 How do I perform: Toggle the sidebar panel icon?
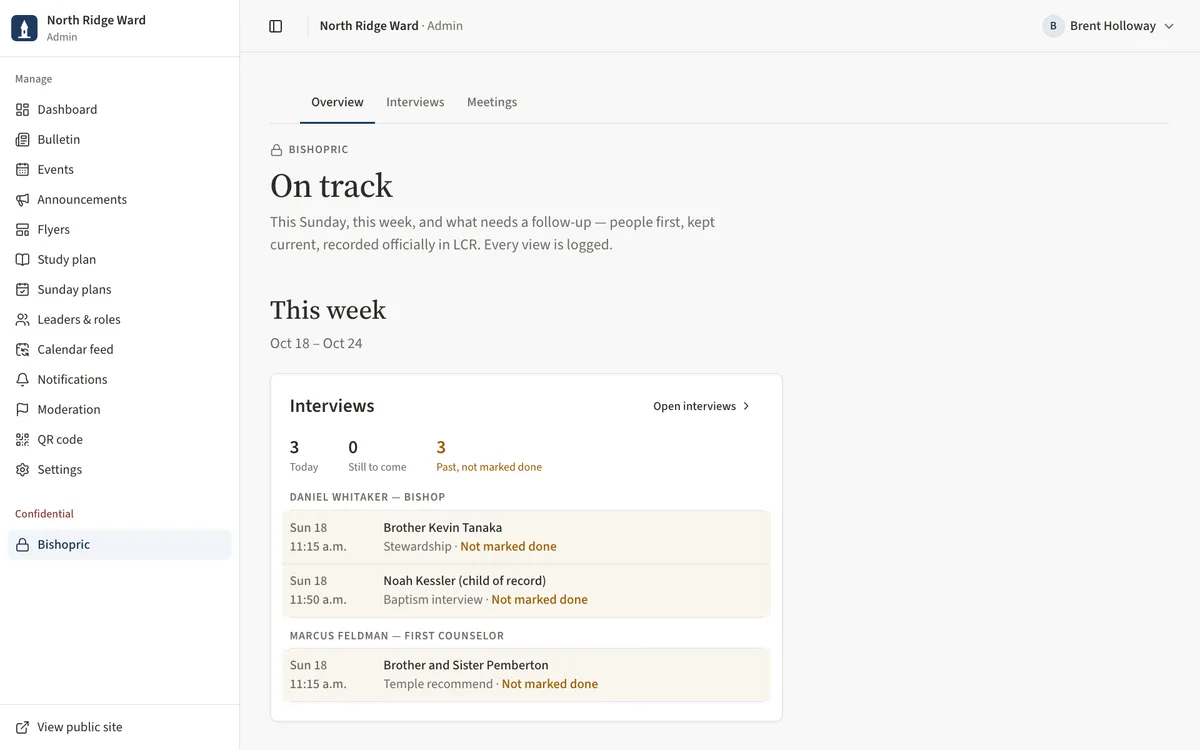pos(276,26)
